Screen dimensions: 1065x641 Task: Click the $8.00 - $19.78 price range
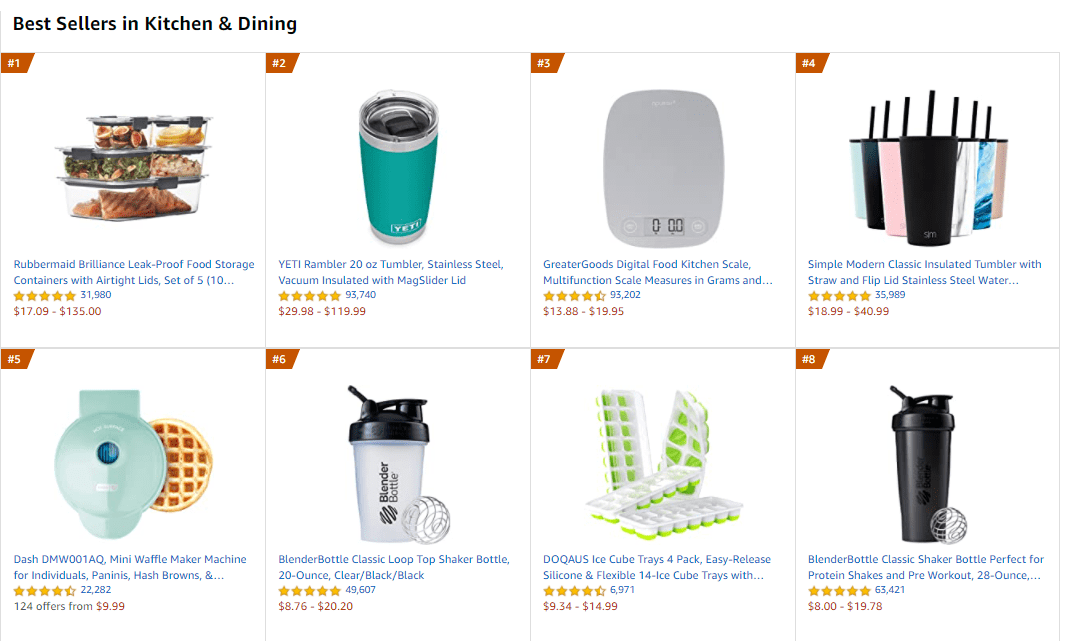845,606
